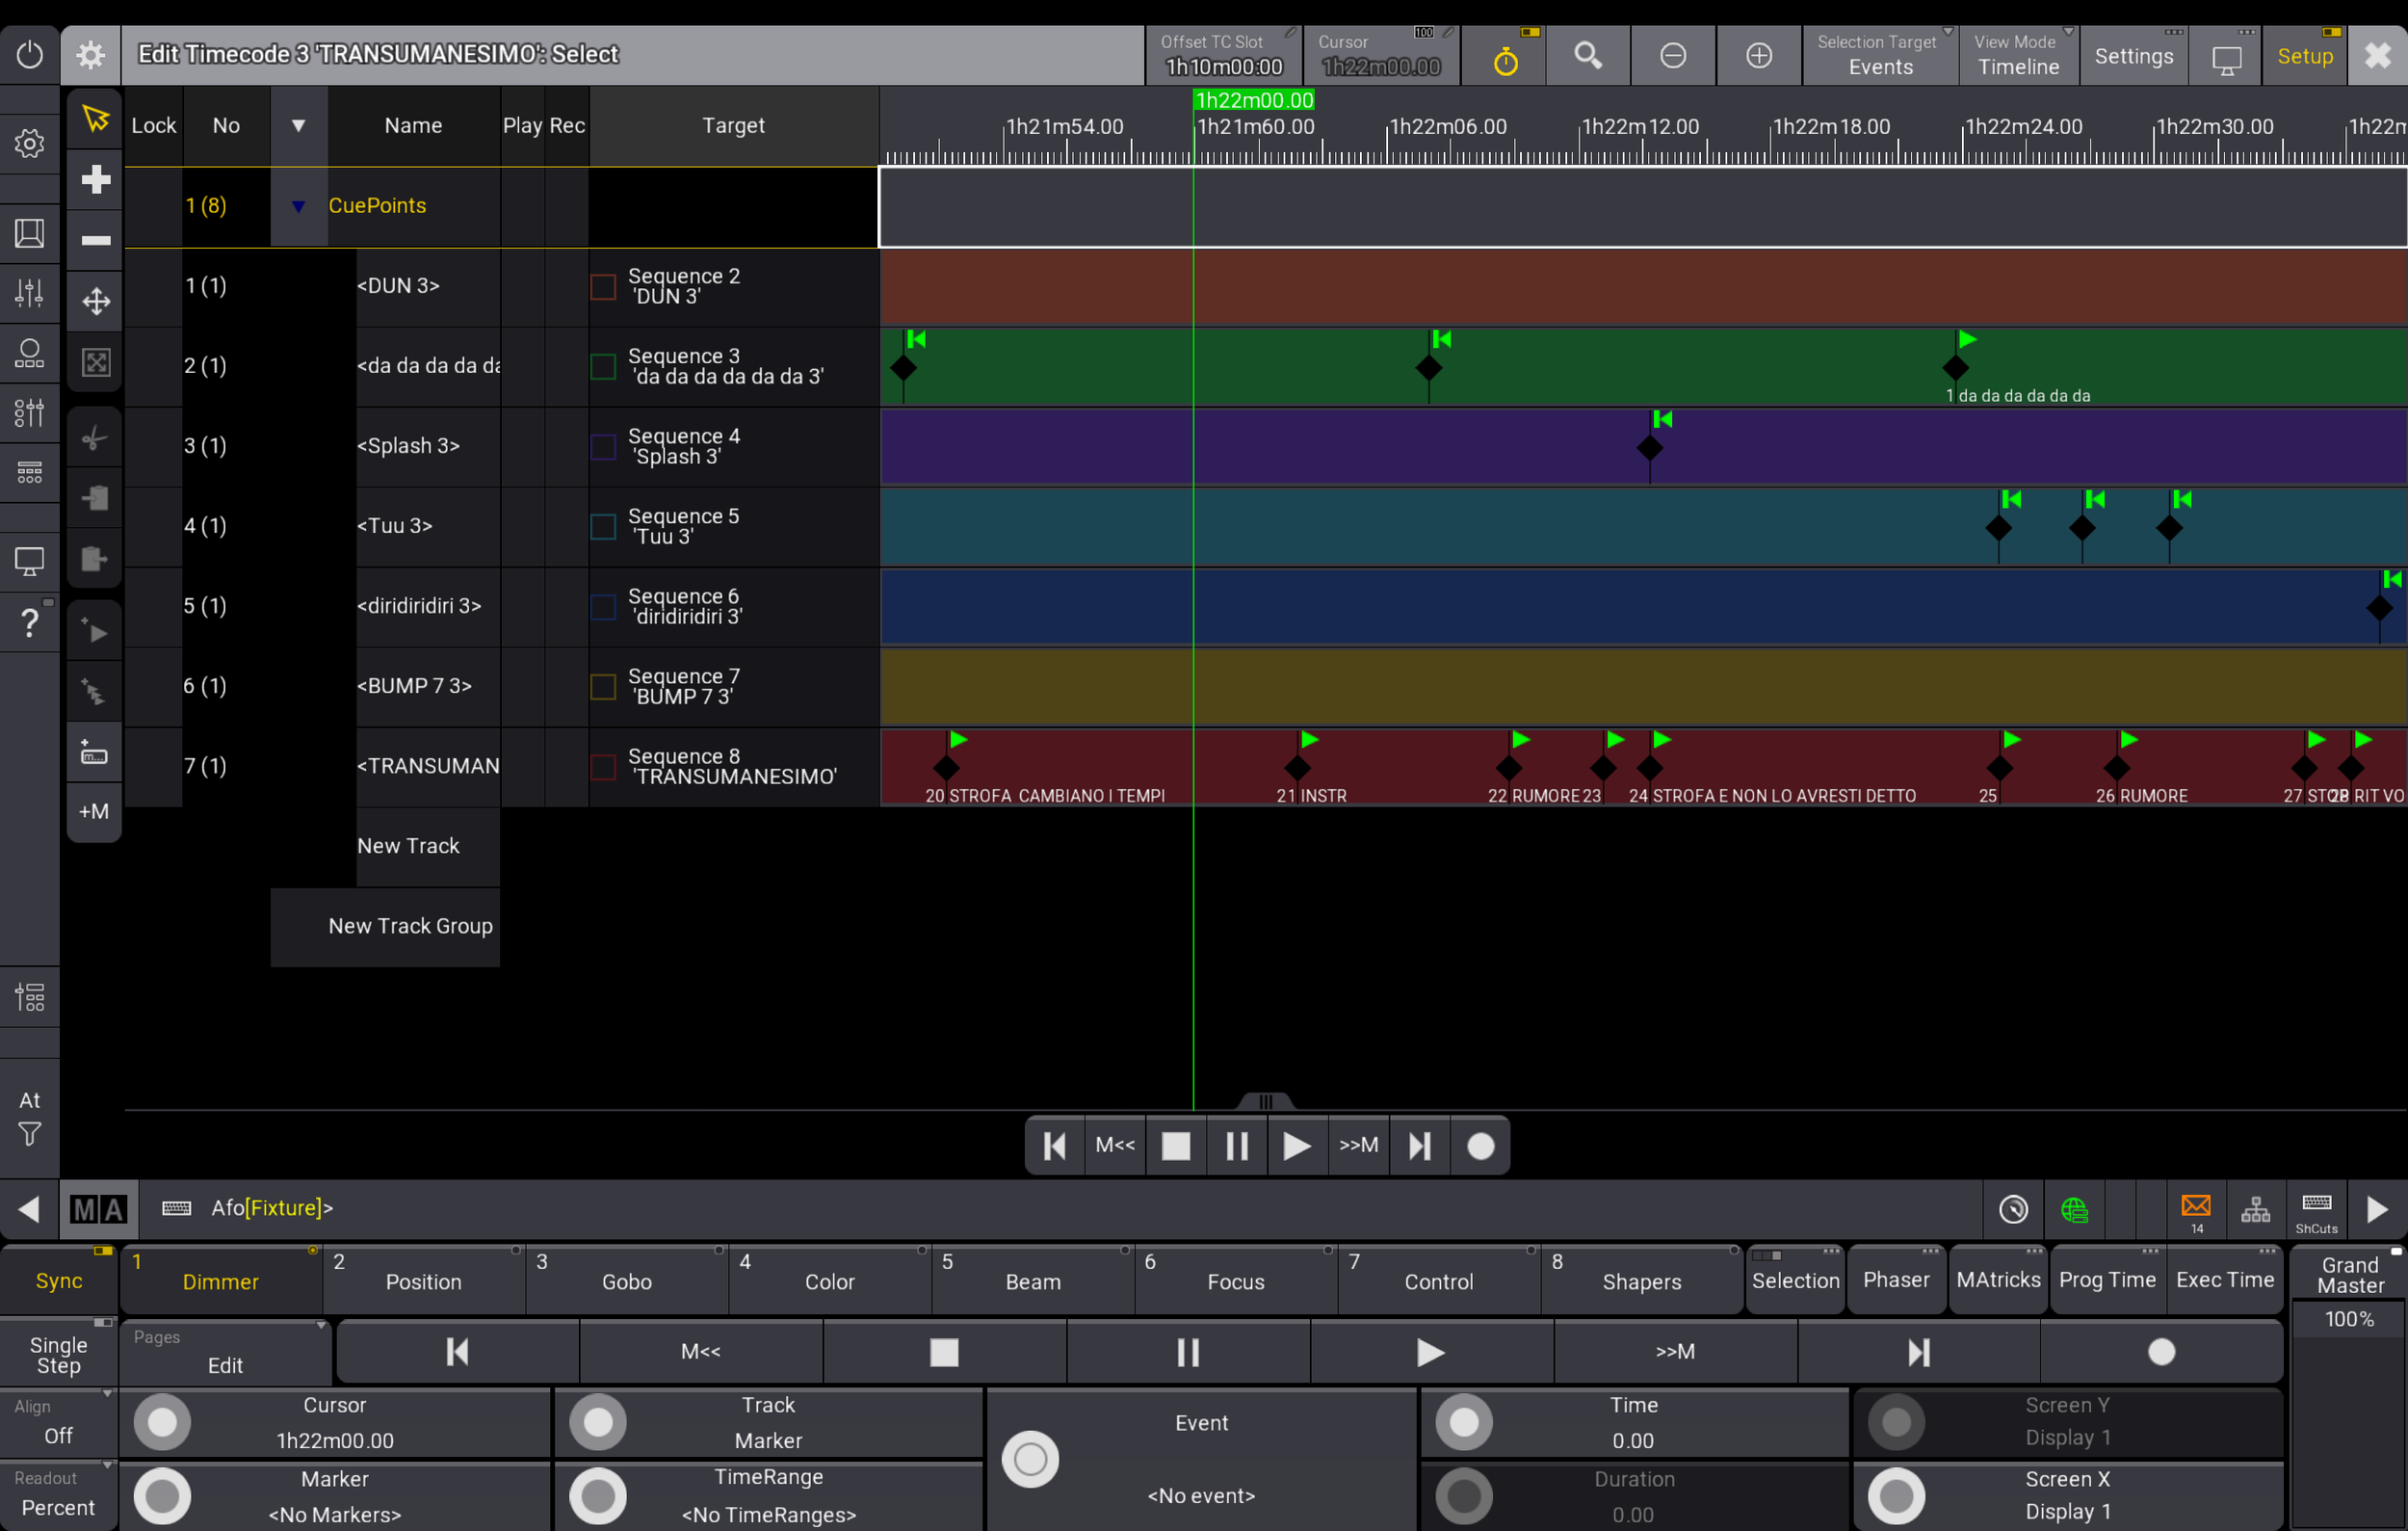Click the header dropdown triangle next to No
2408x1531 pixels.
coord(298,126)
